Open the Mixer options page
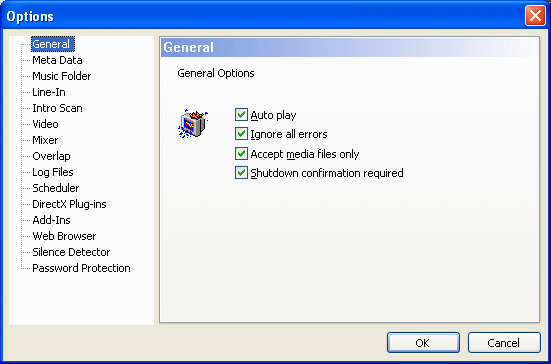Viewport: 551px width, 364px height. click(45, 140)
